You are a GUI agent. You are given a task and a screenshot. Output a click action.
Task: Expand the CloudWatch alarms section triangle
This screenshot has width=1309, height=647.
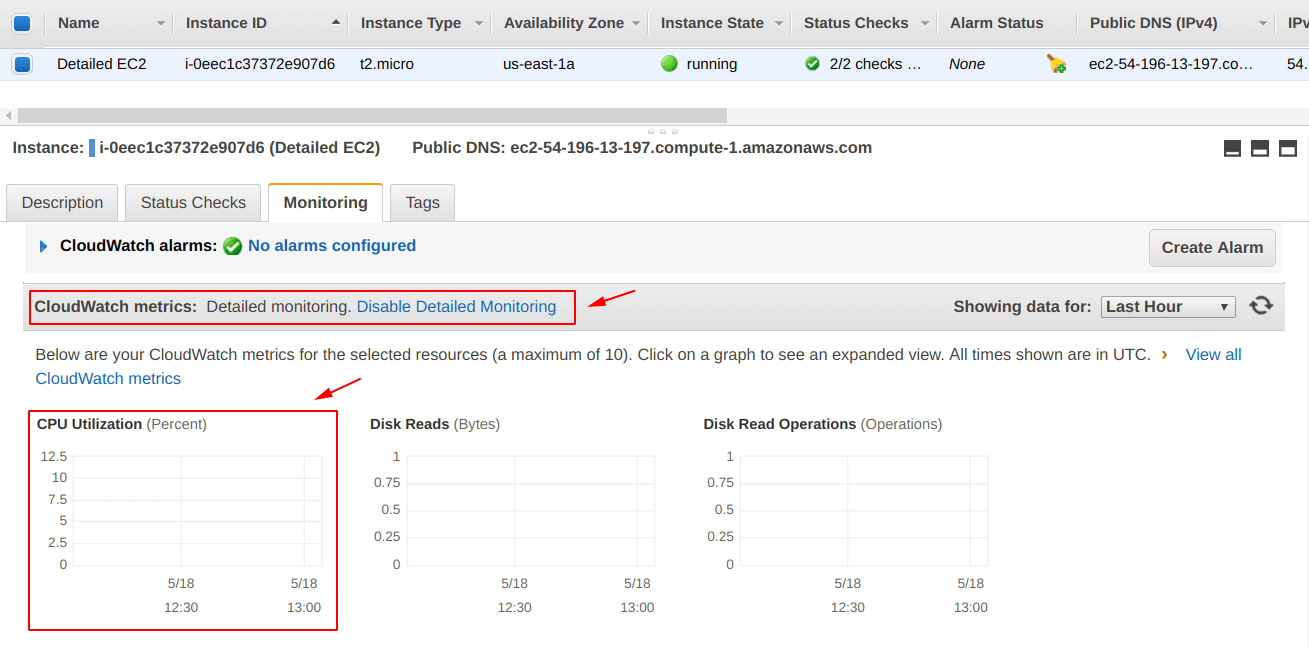(43, 246)
